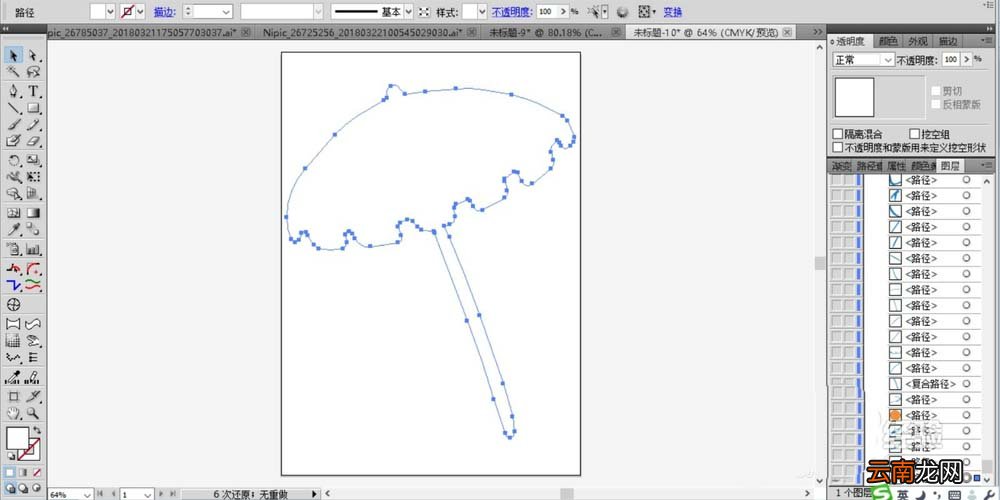Select the Rectangle tool
Viewport: 1000px width, 500px height.
[x=33, y=108]
